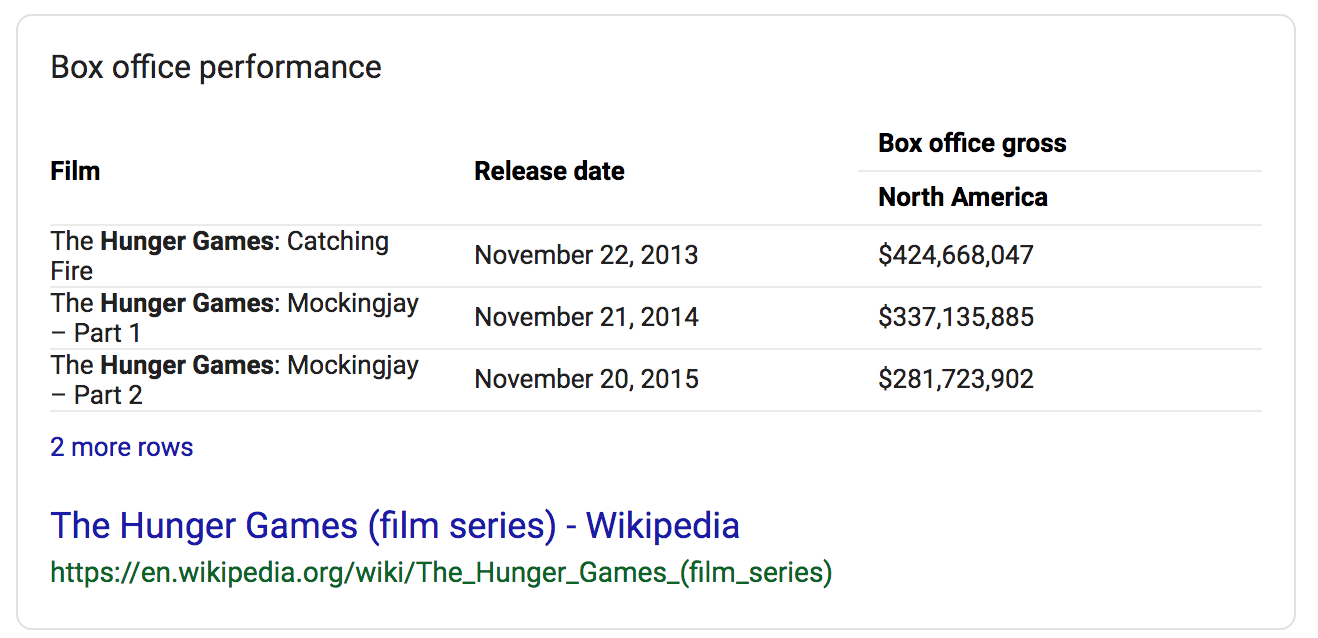Click the gross value $281,723,902
This screenshot has width=1318, height=638.
point(956,379)
